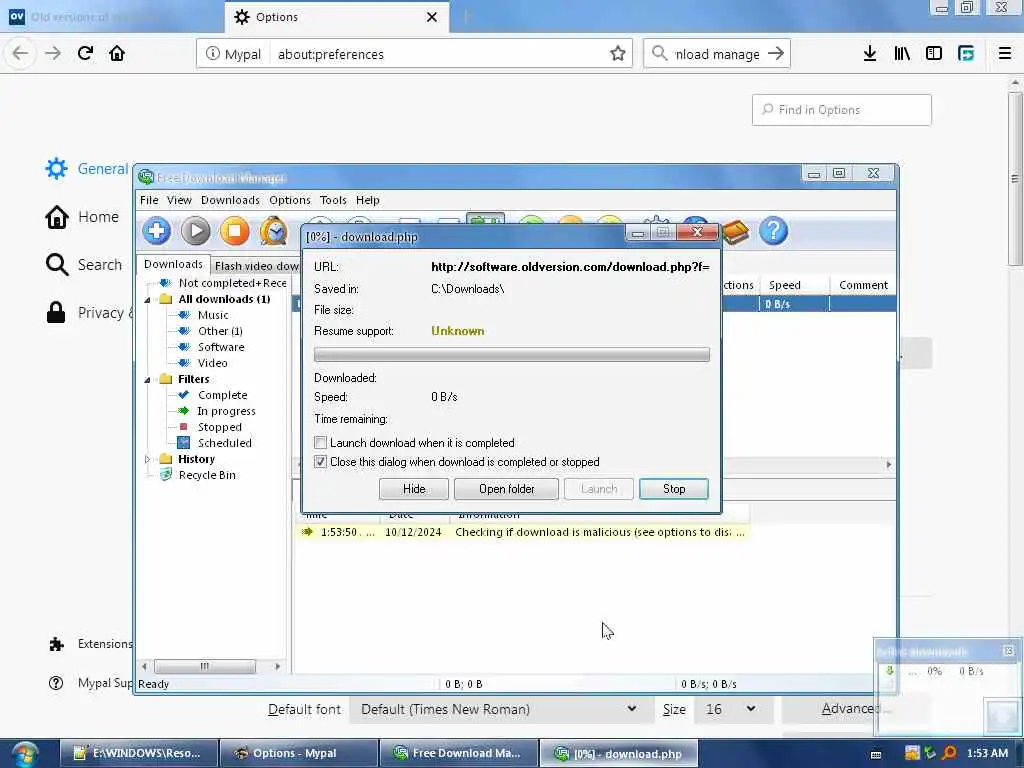Open the alarm clock scheduler icon
The height and width of the screenshot is (768, 1024).
point(274,231)
